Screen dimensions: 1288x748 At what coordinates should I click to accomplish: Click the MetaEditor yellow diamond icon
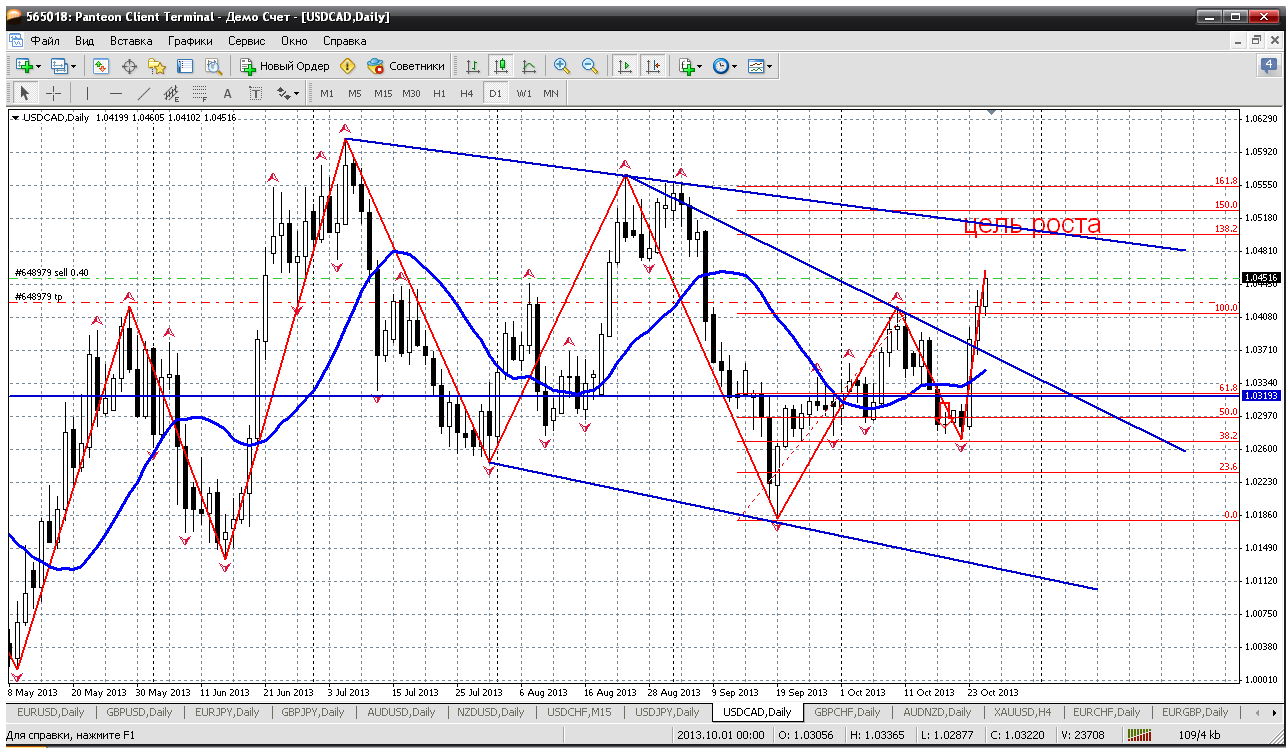tap(347, 66)
